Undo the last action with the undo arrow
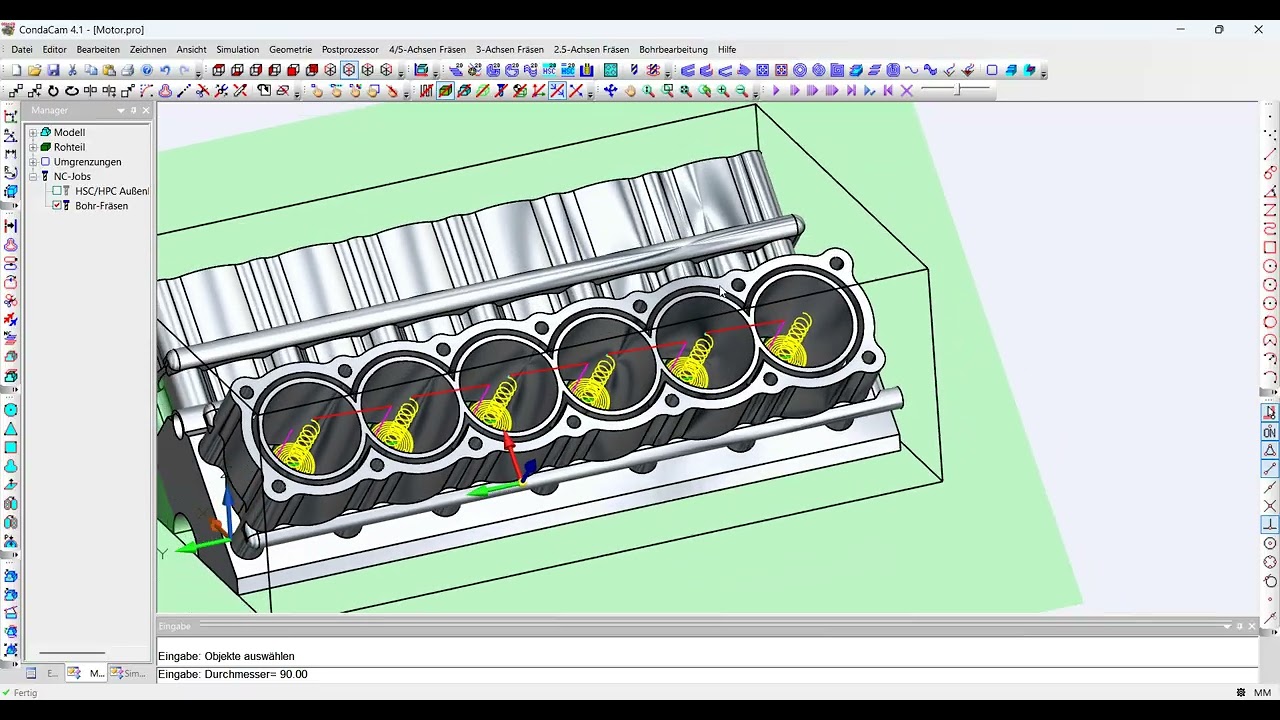This screenshot has width=1280, height=720. tap(165, 70)
